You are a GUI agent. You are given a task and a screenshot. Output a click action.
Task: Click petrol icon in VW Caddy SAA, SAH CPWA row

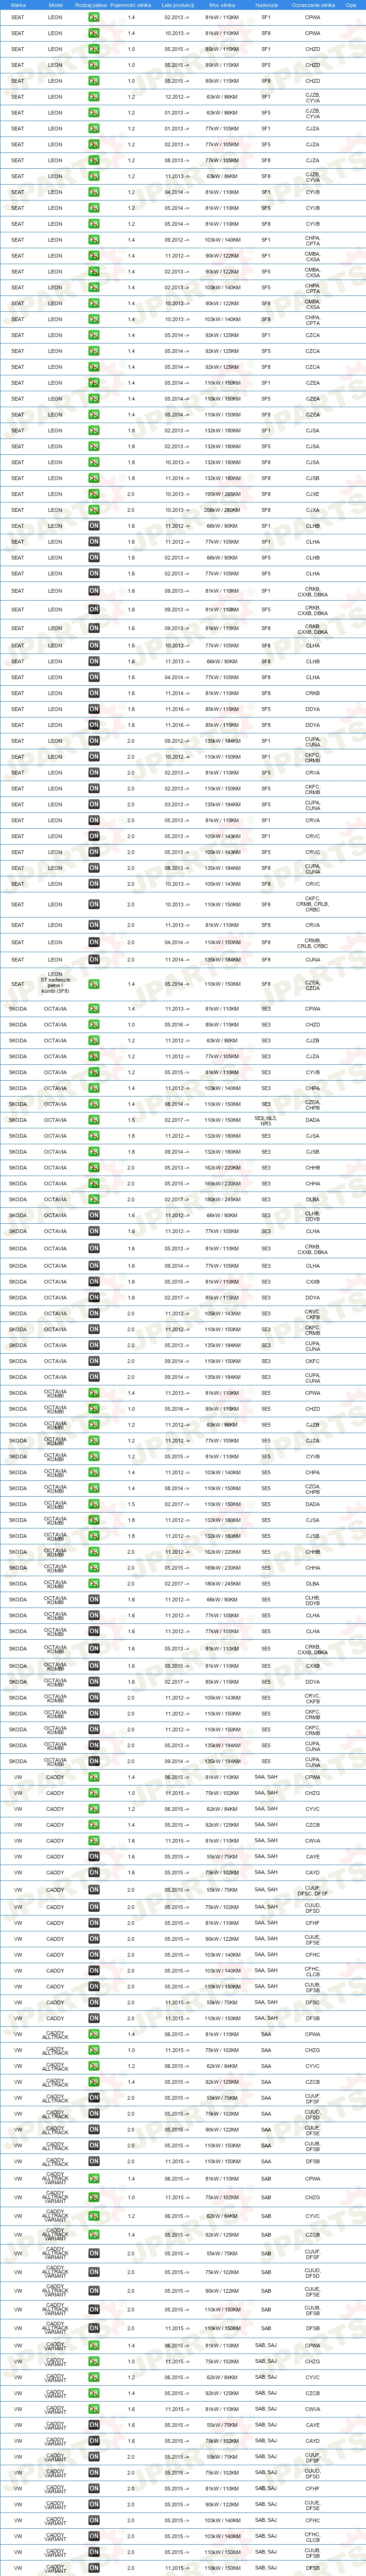click(93, 1777)
